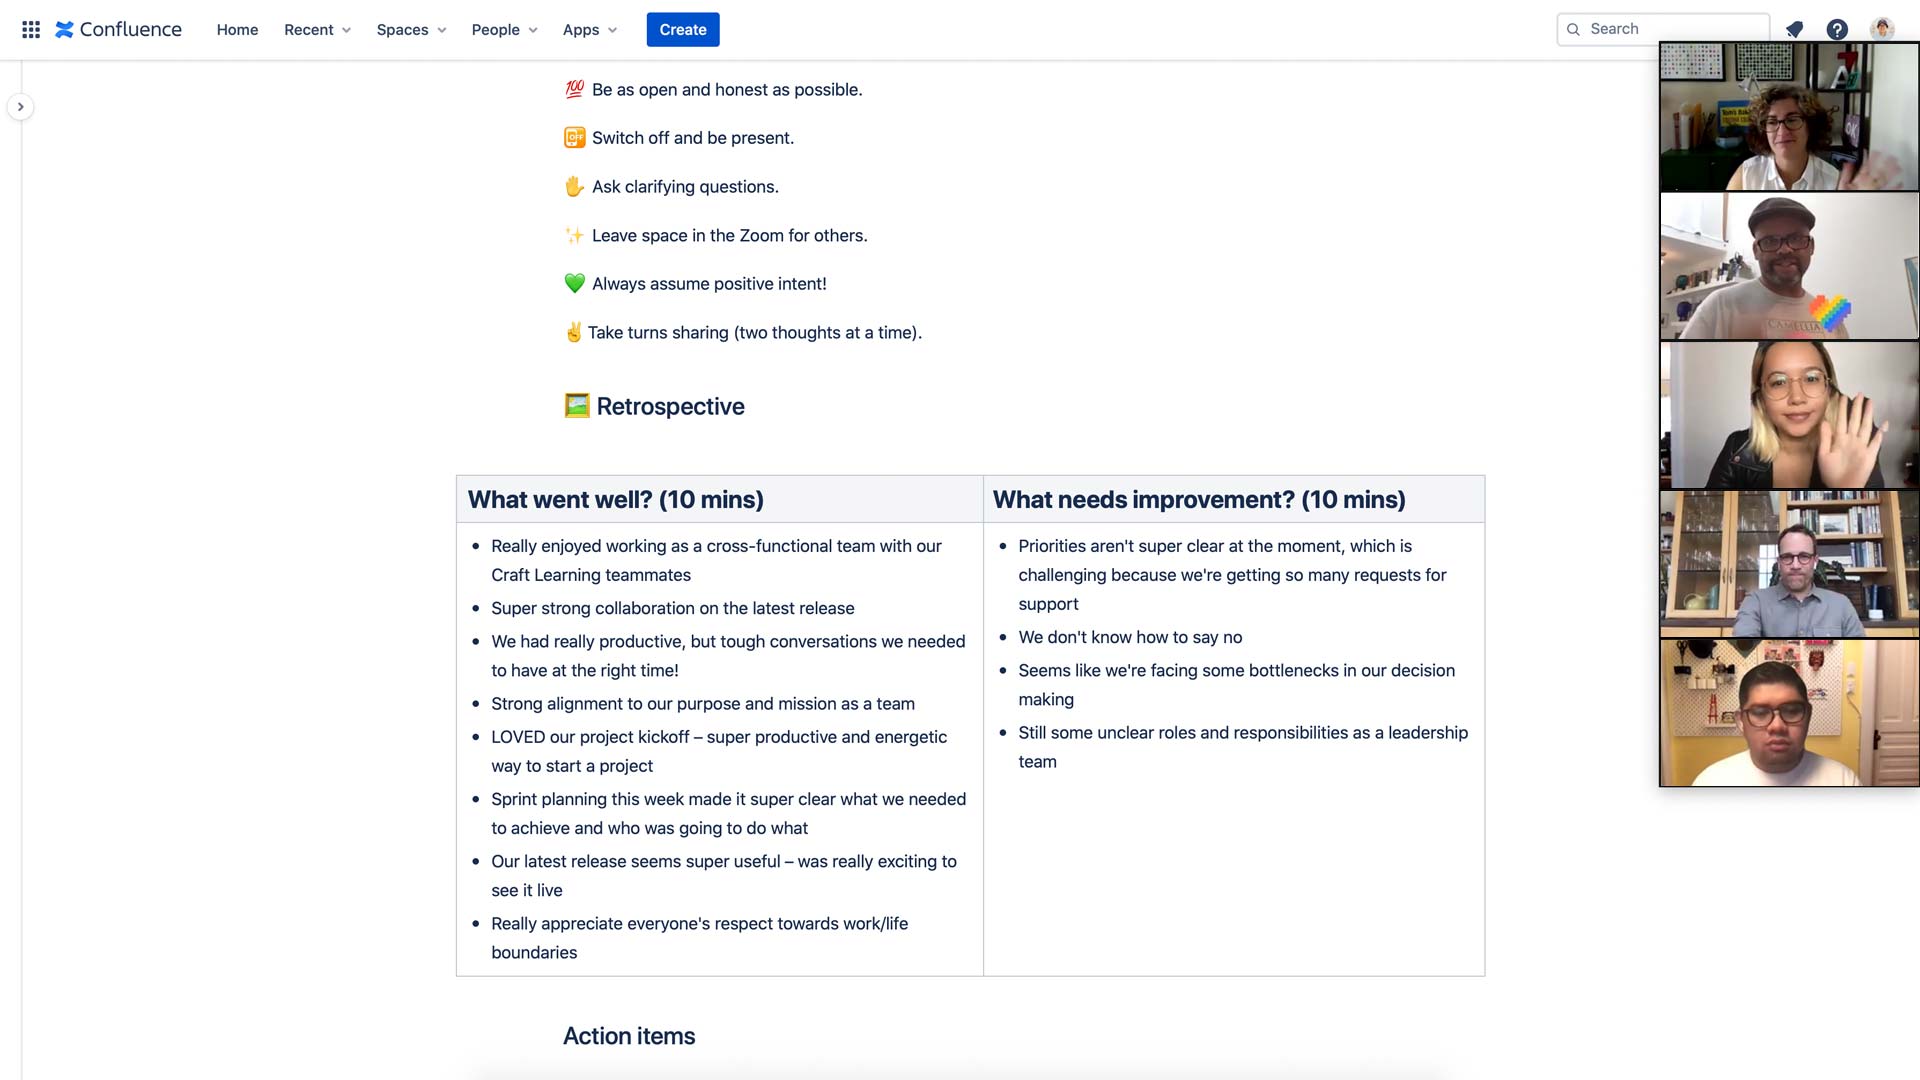Image resolution: width=1920 pixels, height=1080 pixels.
Task: Click the sidebar collapse arrow icon
Action: (20, 107)
